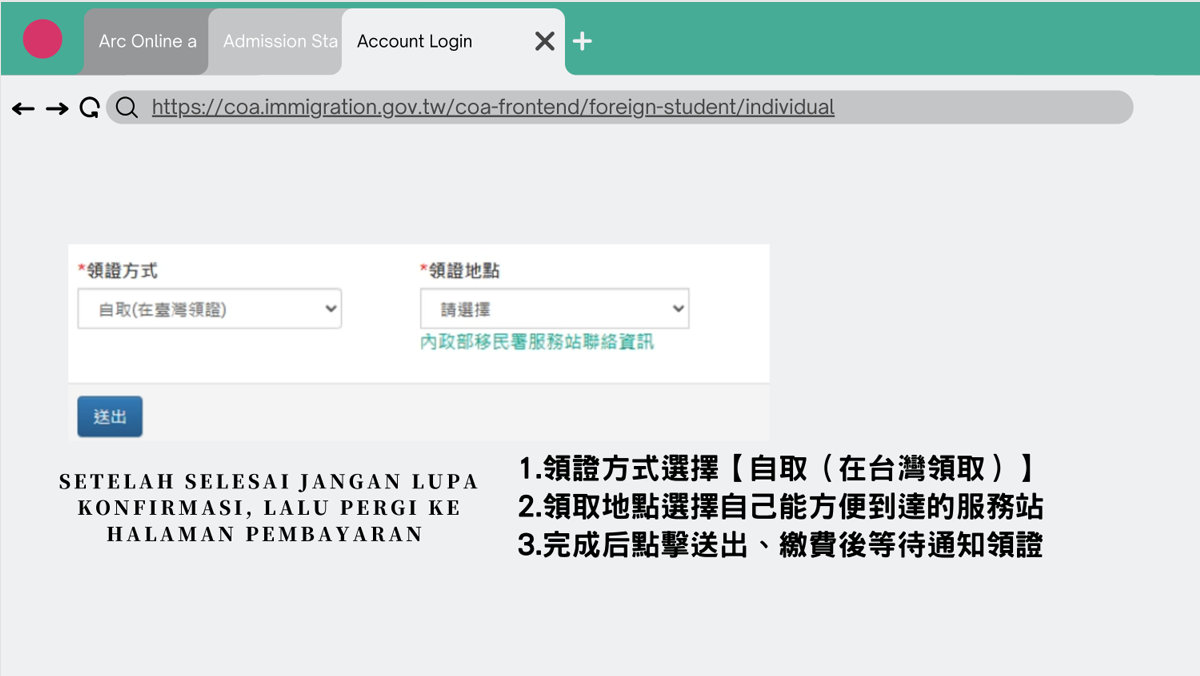Click the X icon next to Account Login
The image size is (1200, 676).
[544, 41]
